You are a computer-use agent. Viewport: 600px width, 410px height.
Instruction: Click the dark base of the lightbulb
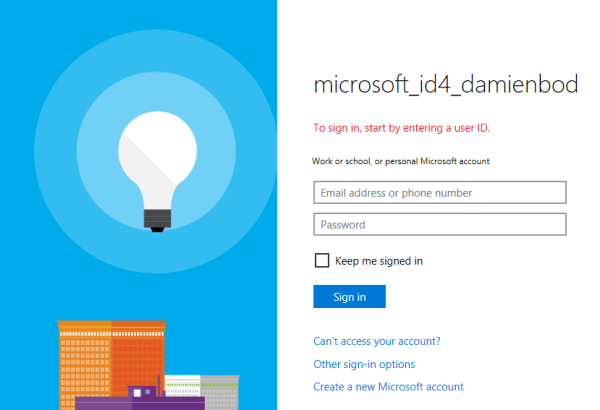153,216
